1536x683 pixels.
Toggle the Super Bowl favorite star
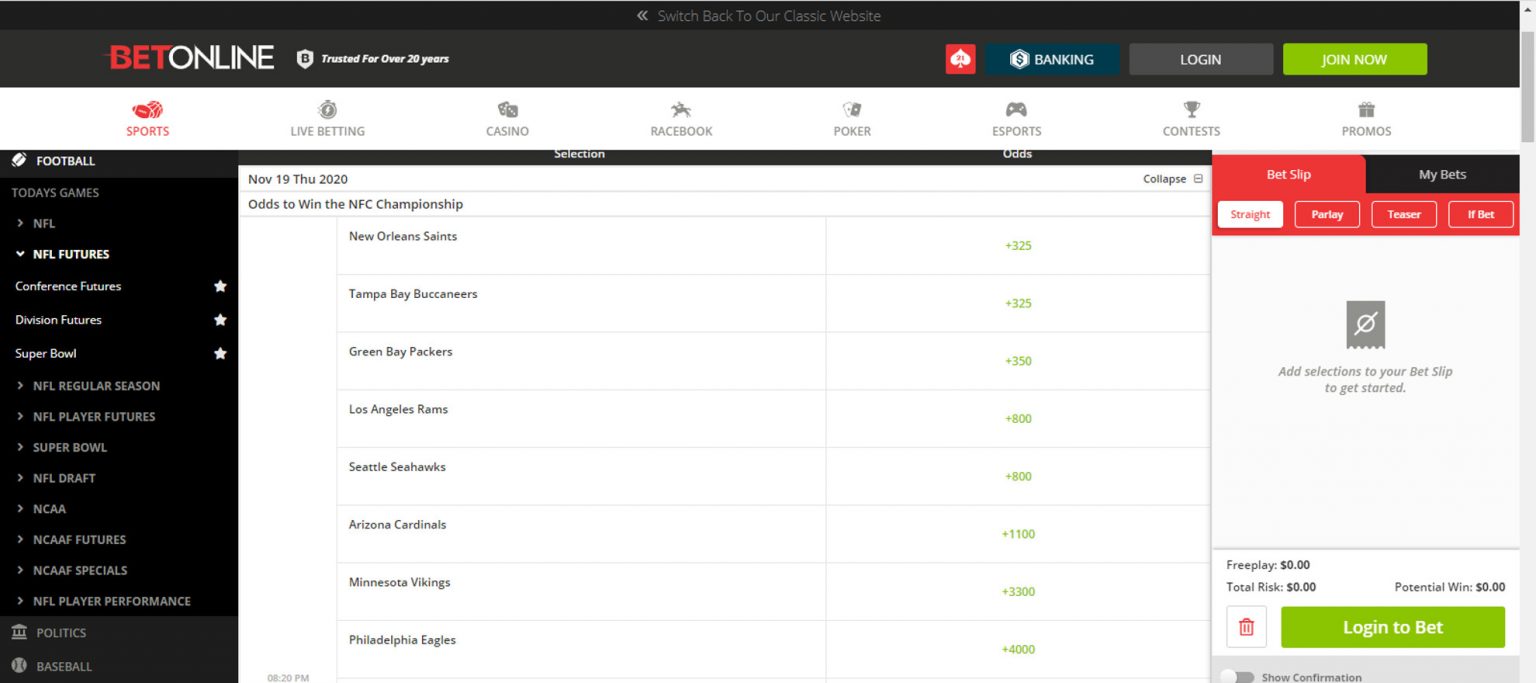pyautogui.click(x=220, y=353)
